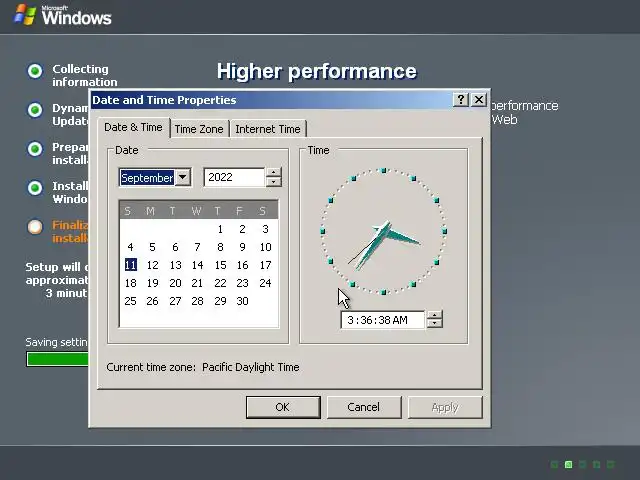This screenshot has height=480, width=640.
Task: Select day 23 in the calendar
Action: tap(242, 283)
